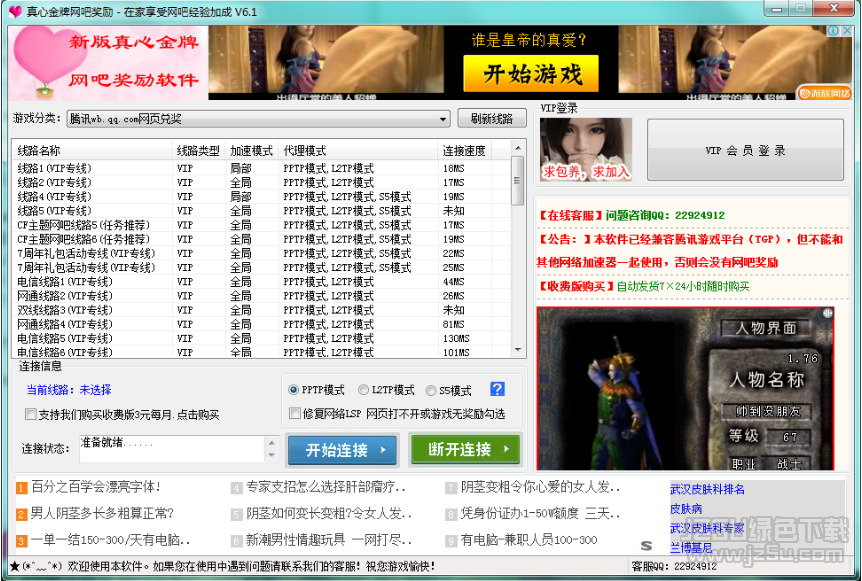Click the yellow 开始游戏 ad button
This screenshot has height=581, width=862.
[531, 74]
